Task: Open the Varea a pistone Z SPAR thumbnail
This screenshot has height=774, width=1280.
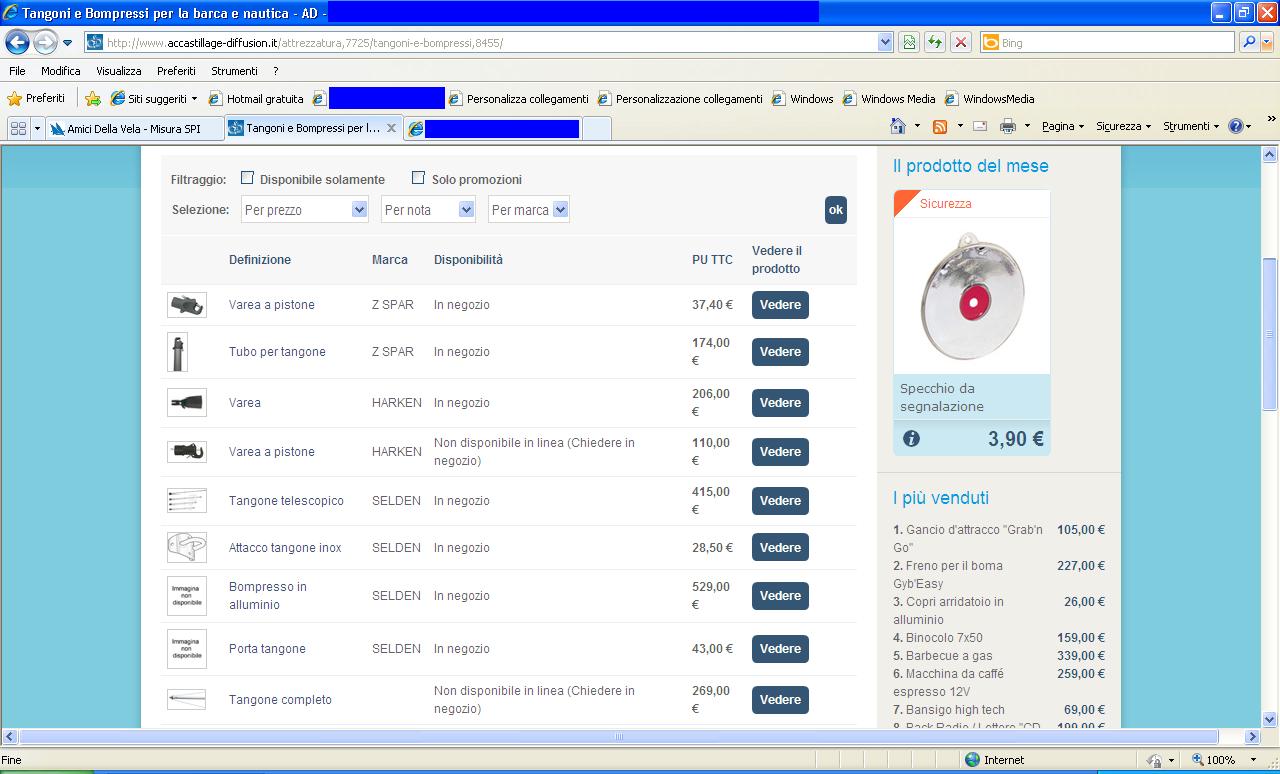Action: coord(187,305)
